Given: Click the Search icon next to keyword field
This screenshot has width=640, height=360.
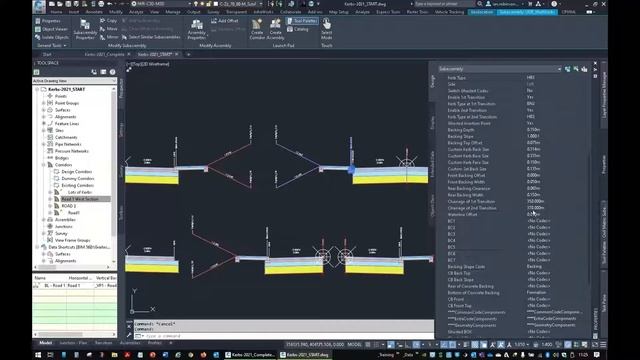Looking at the screenshot, I should pos(480,4).
